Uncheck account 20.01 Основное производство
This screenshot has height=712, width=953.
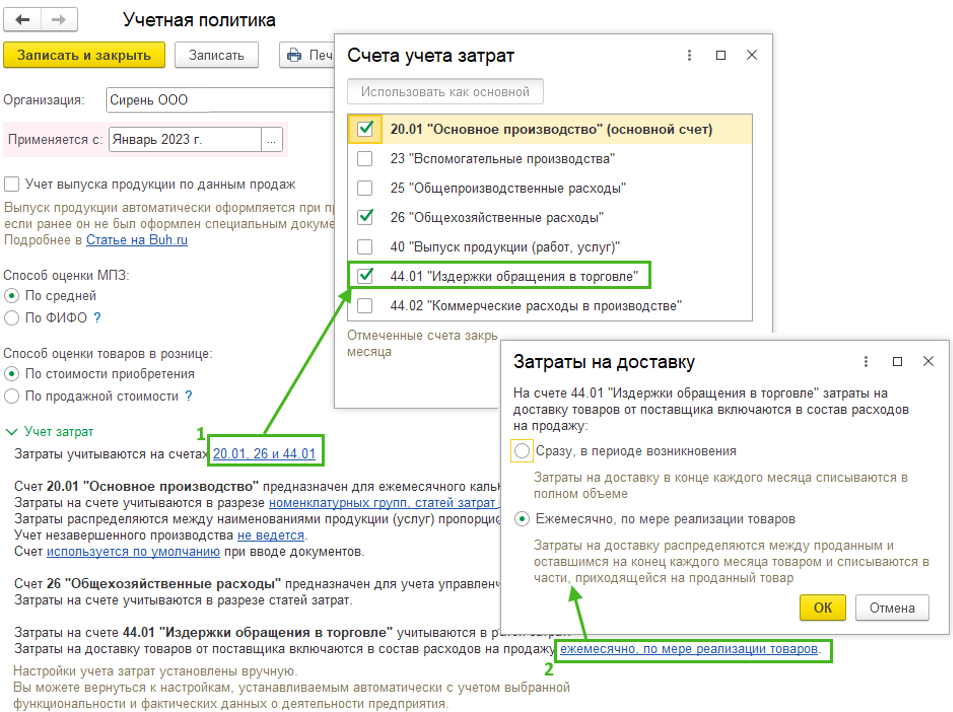coord(365,129)
